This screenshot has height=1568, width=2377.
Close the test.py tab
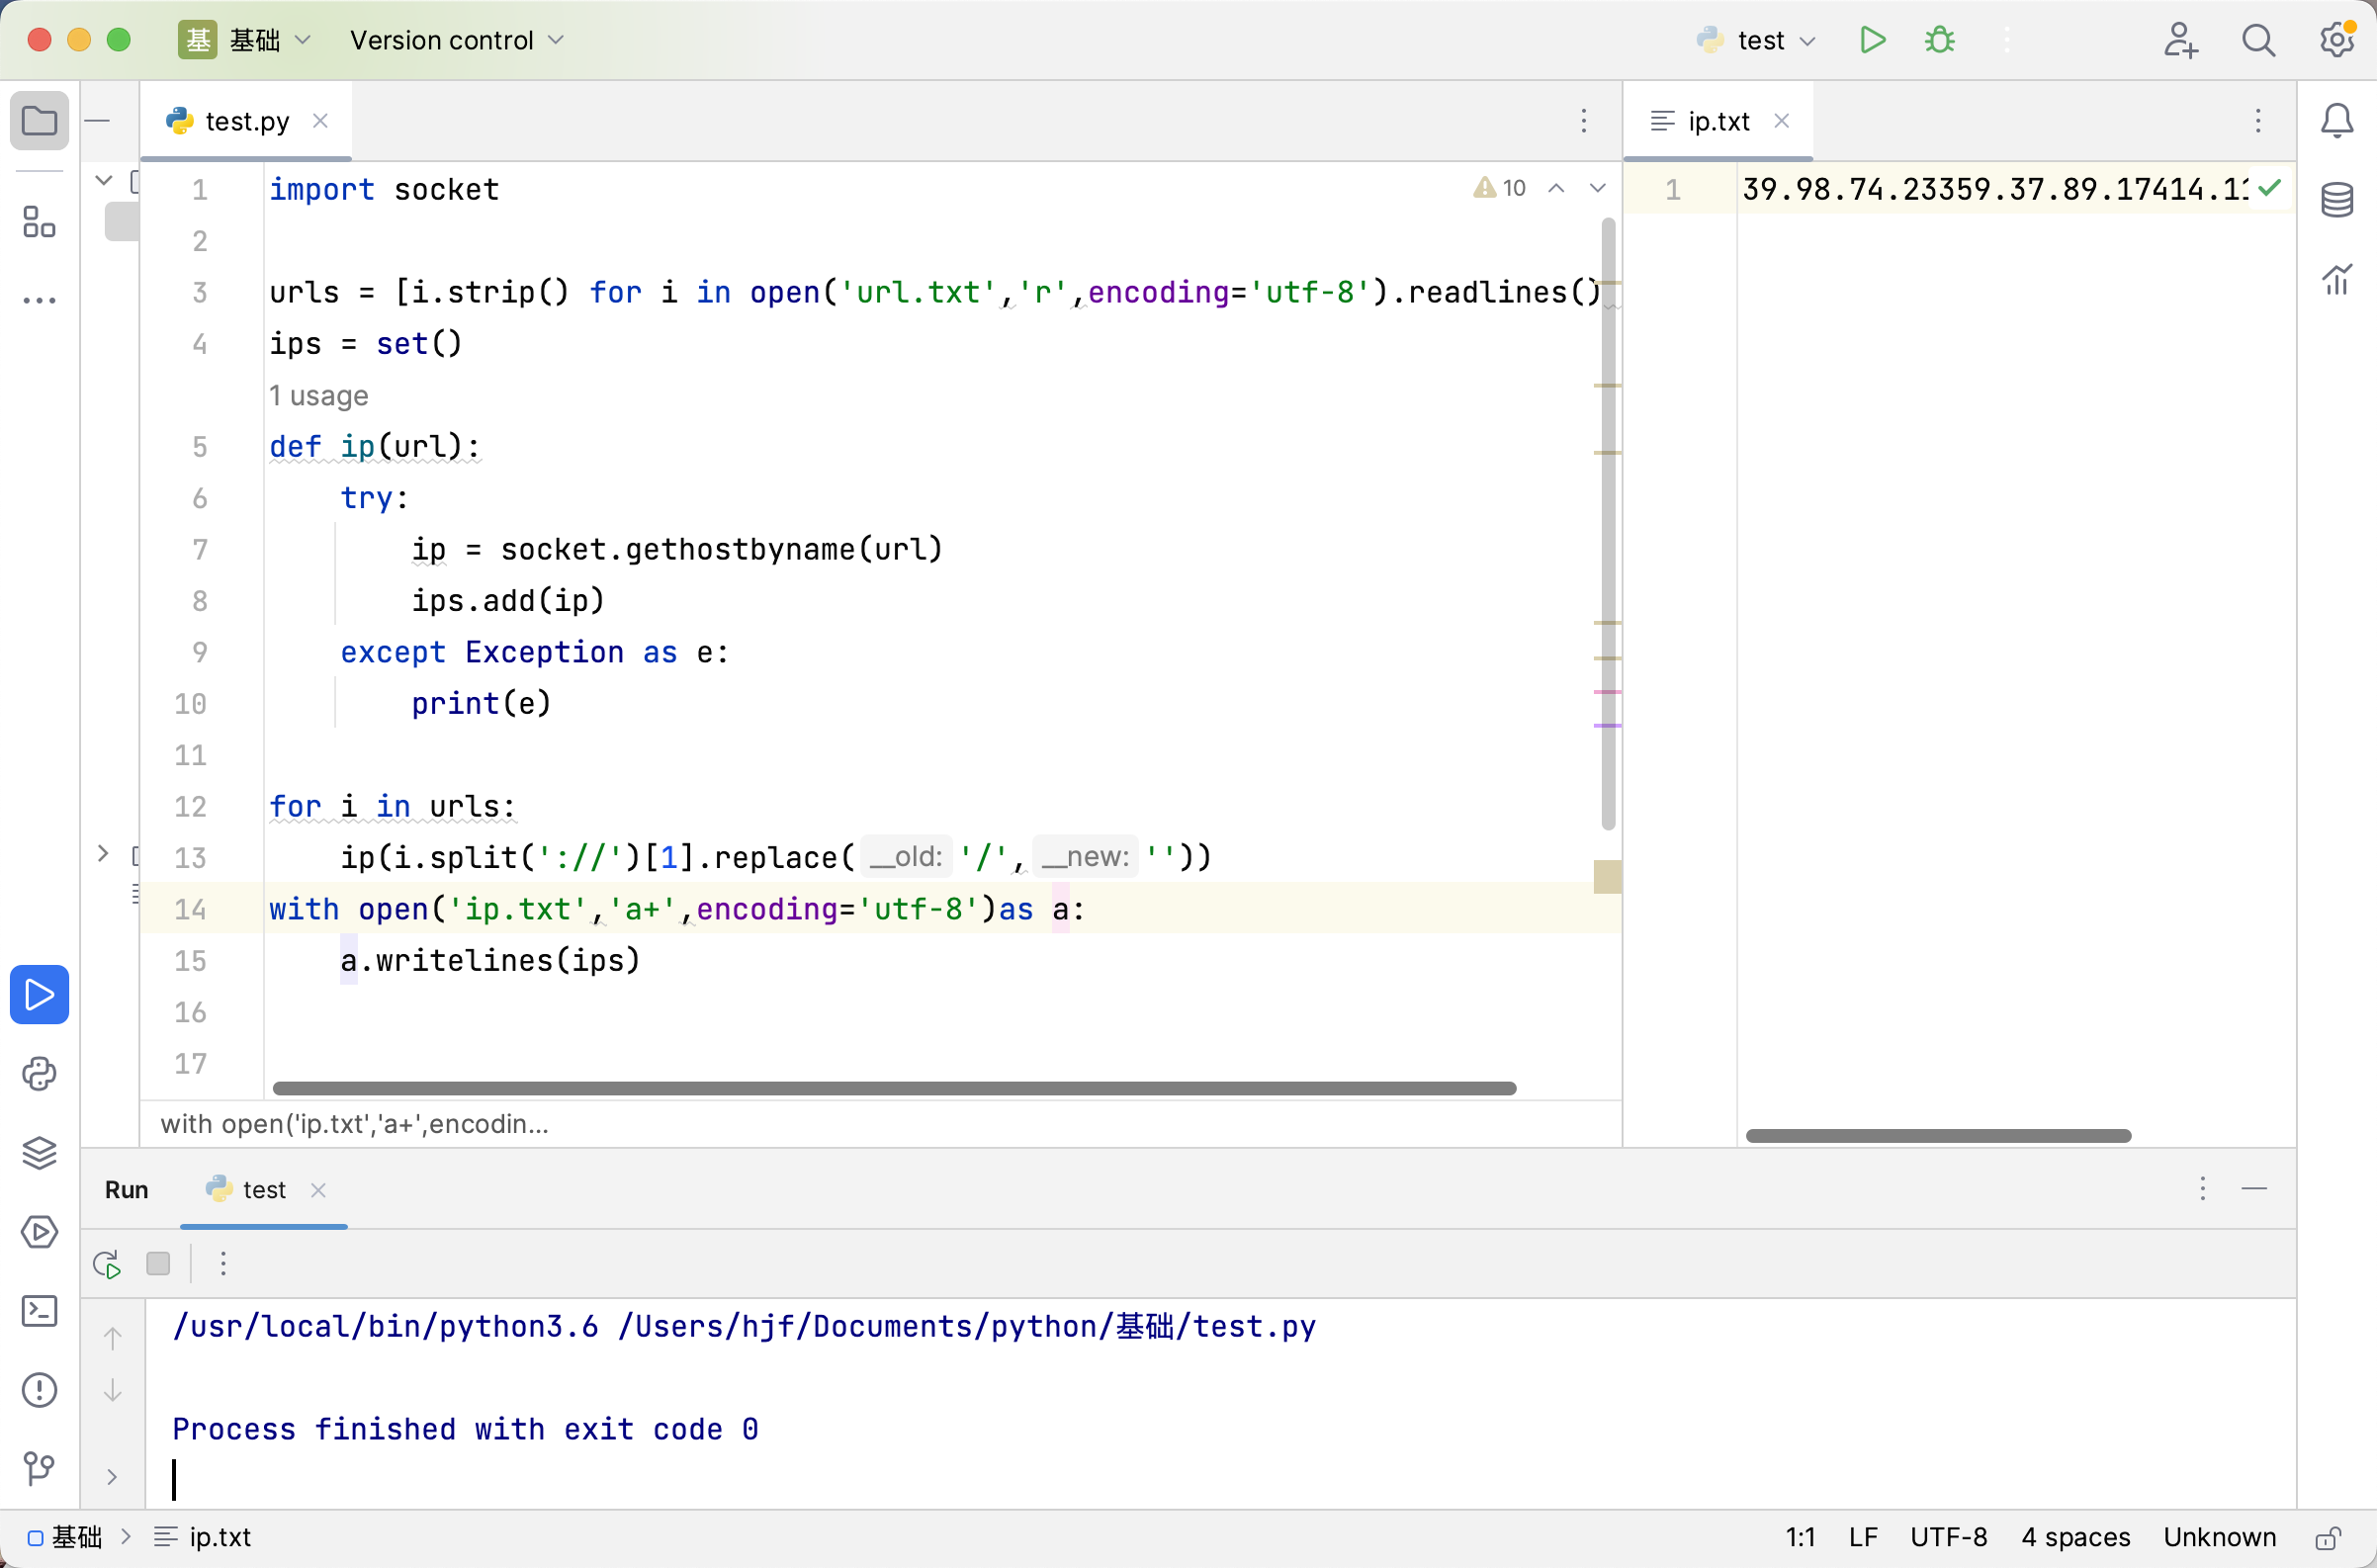(x=320, y=121)
